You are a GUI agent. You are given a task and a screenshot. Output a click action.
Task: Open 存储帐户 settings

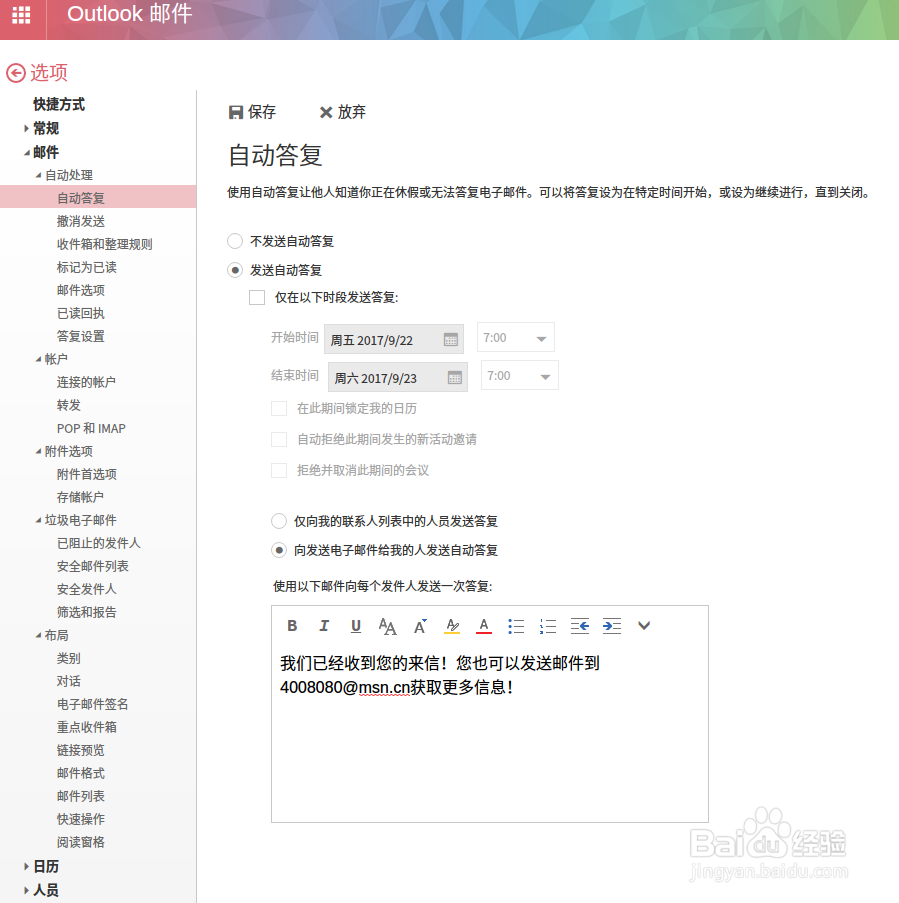click(80, 498)
